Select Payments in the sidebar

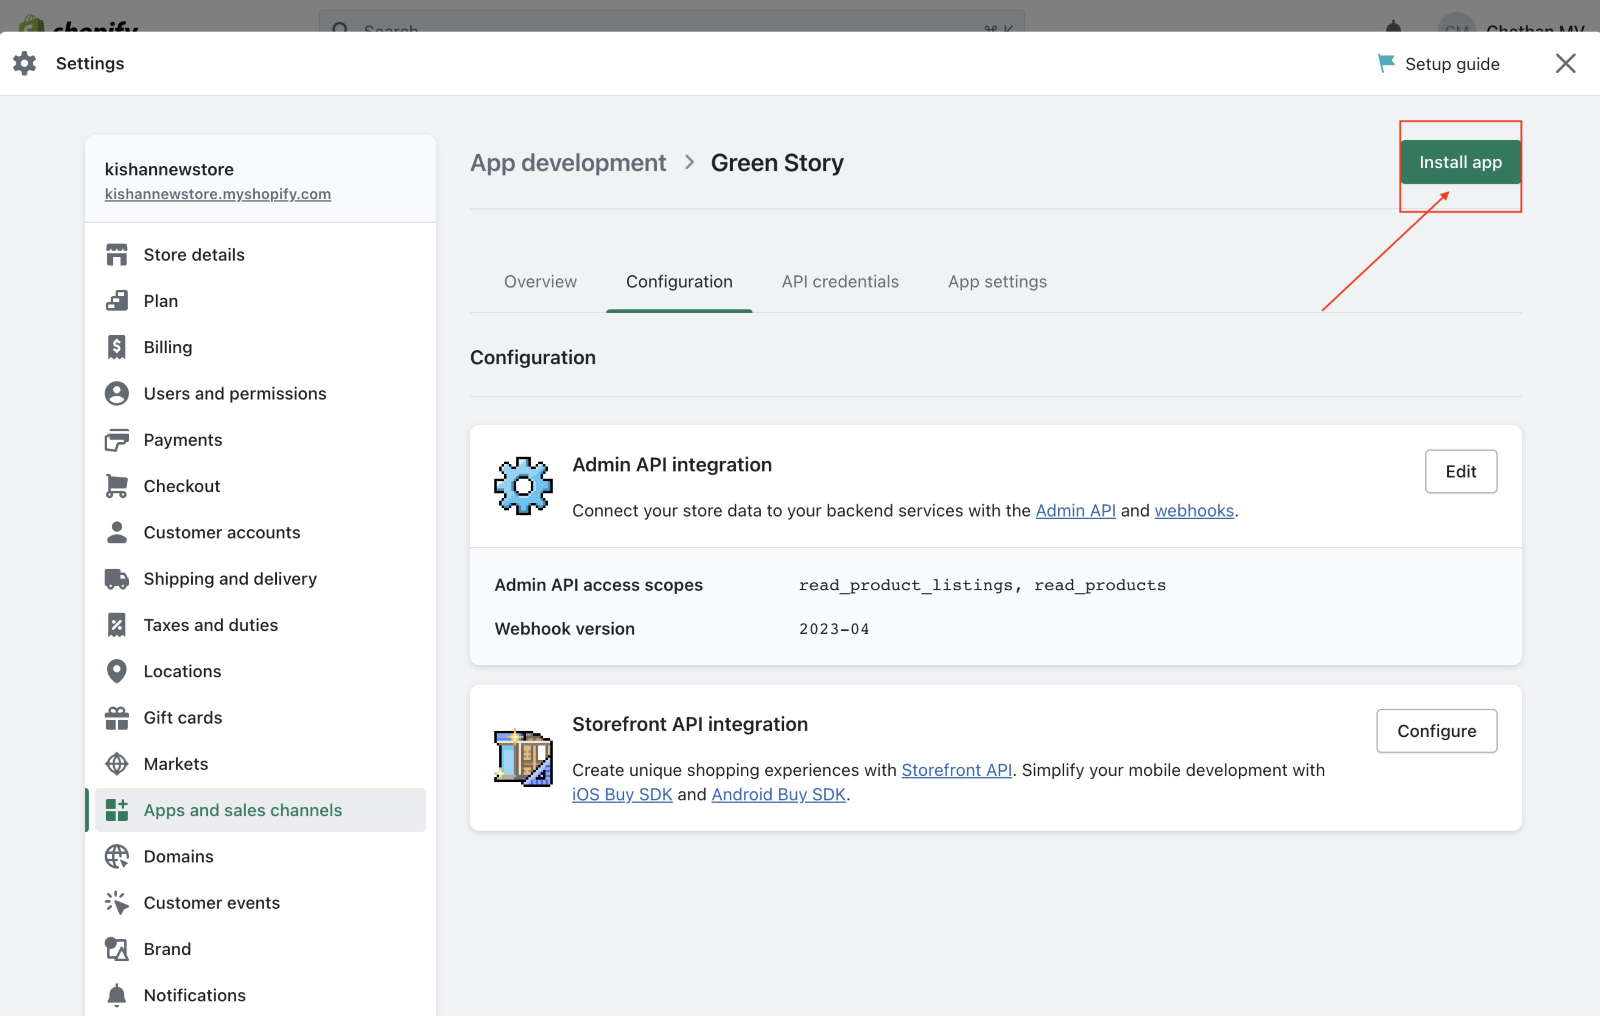(260, 440)
